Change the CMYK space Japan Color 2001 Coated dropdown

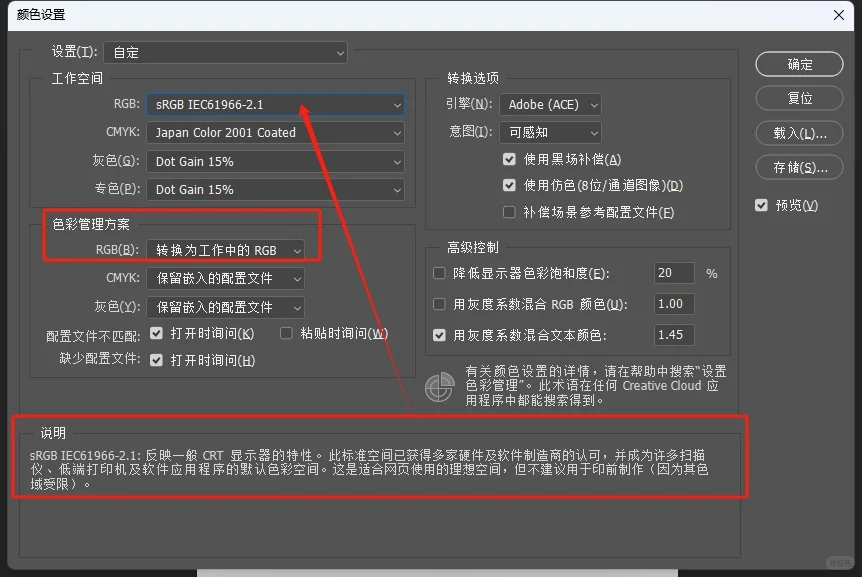275,132
